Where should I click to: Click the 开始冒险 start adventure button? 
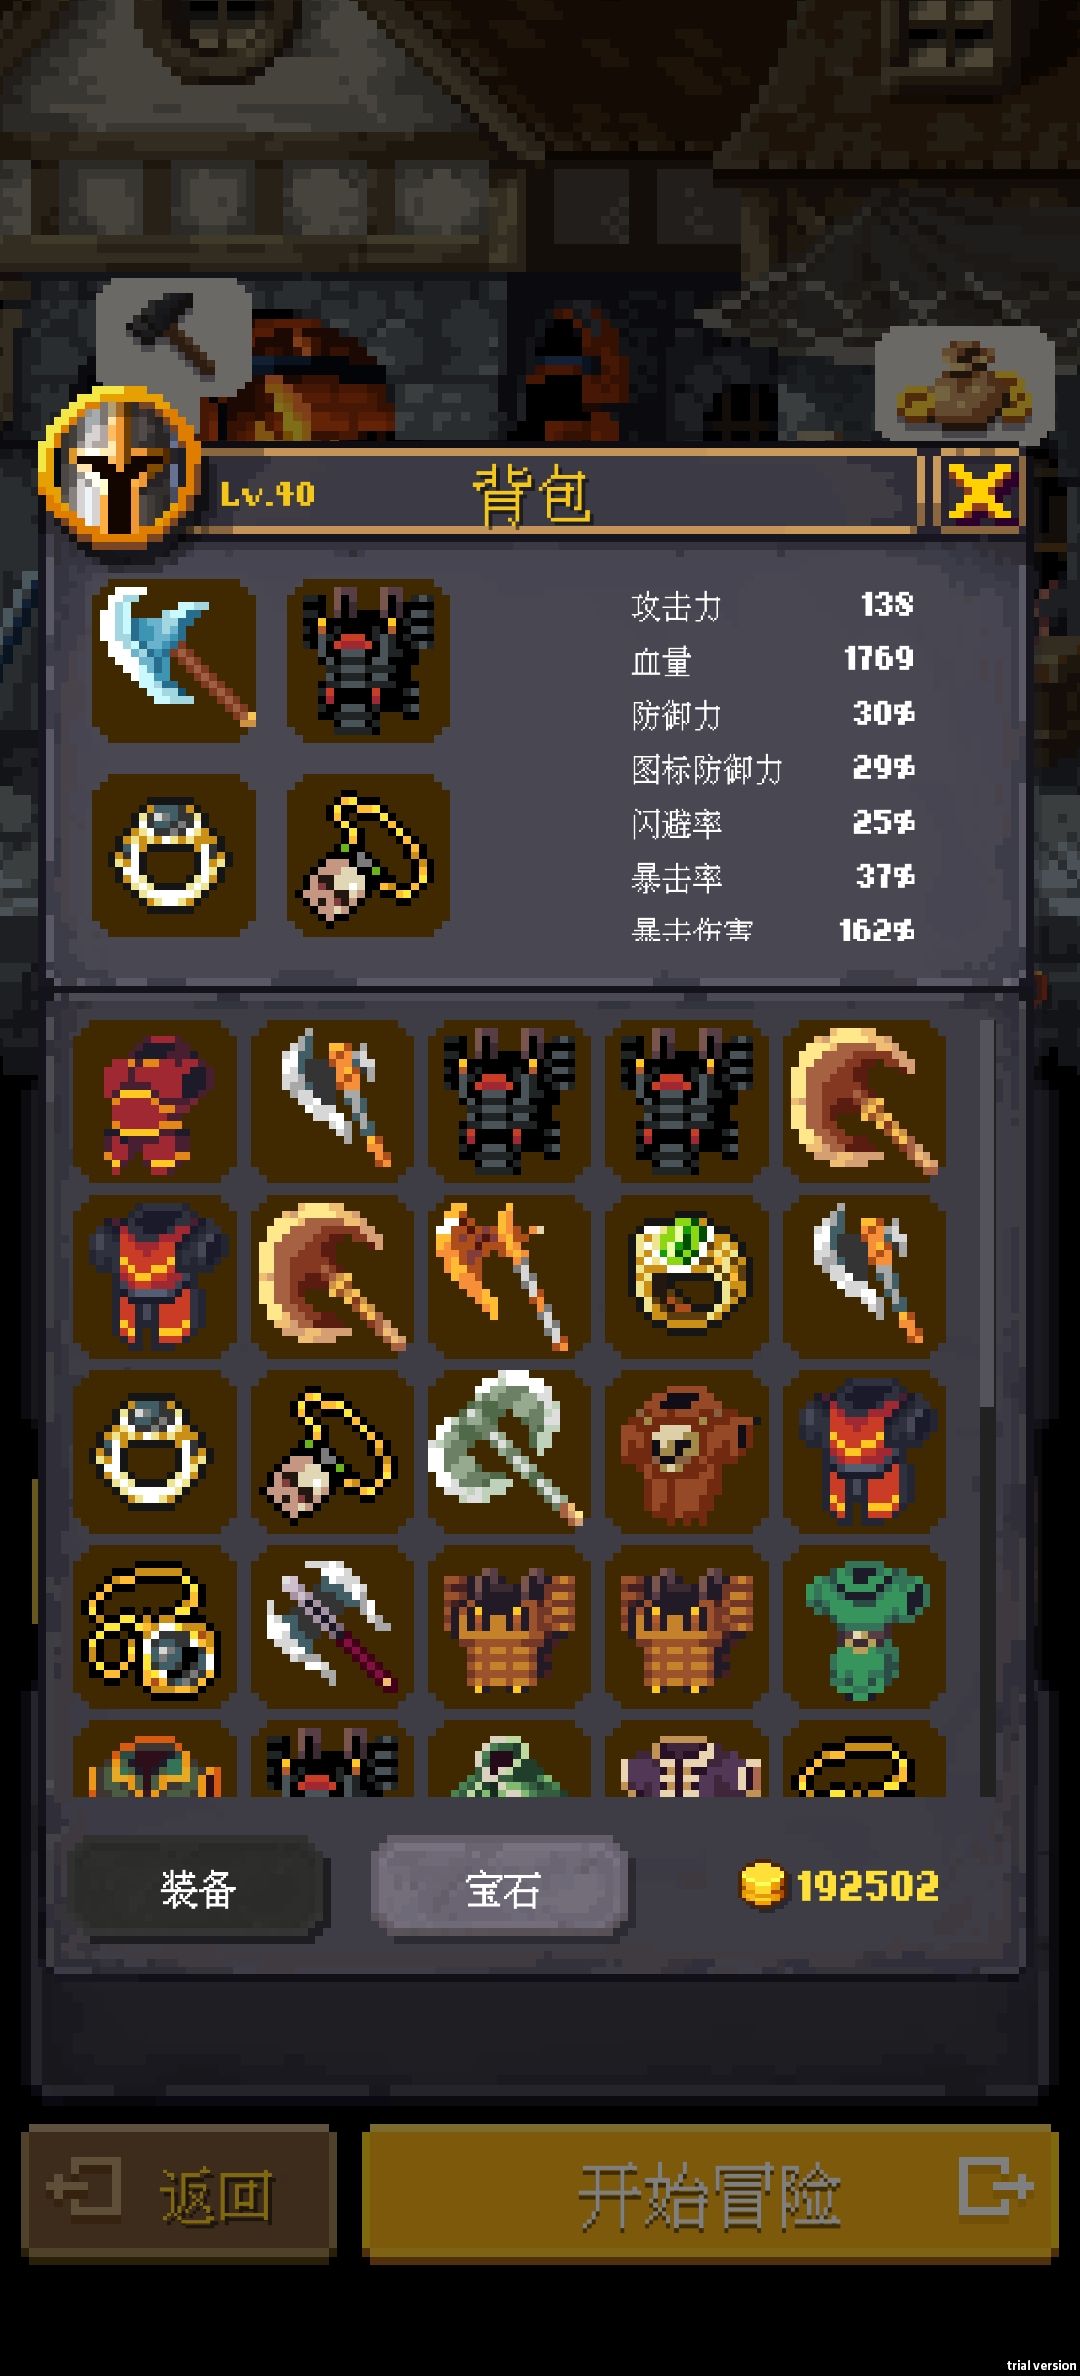click(710, 2193)
